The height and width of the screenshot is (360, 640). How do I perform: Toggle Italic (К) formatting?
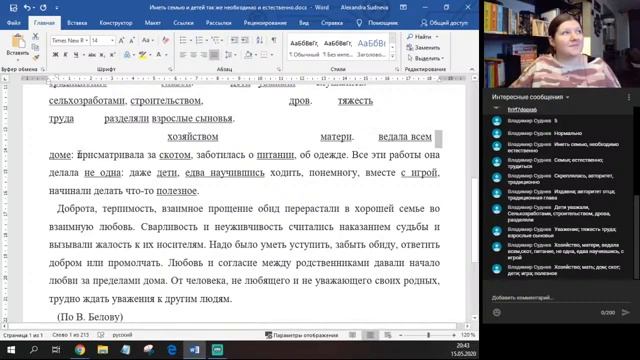[x=65, y=55]
